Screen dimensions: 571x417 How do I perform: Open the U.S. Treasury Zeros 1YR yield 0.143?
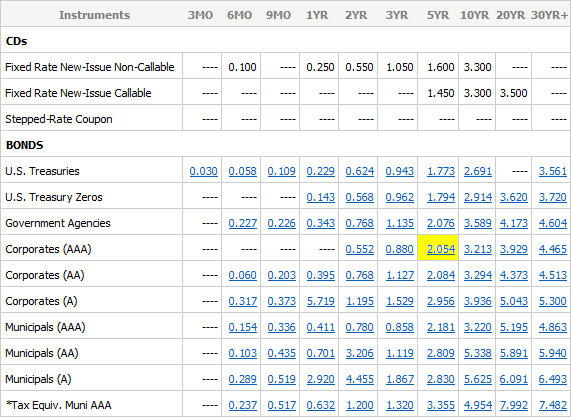[x=320, y=197]
